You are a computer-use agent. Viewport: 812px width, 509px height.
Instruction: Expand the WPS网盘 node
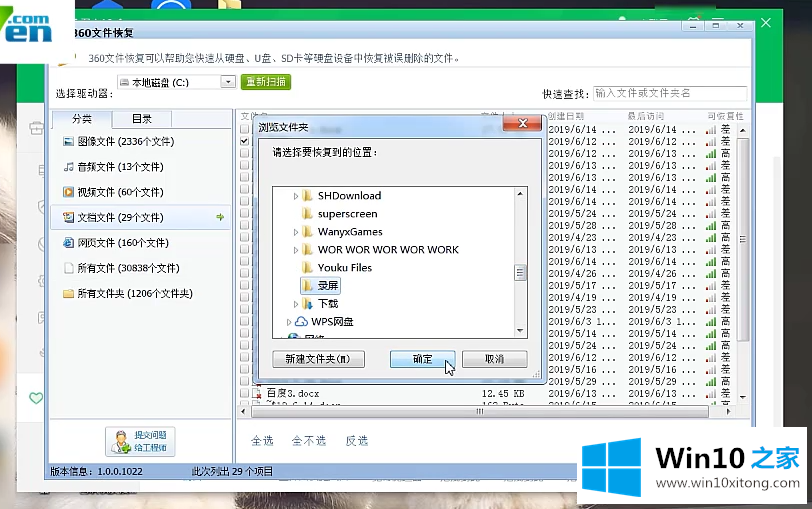tap(289, 322)
